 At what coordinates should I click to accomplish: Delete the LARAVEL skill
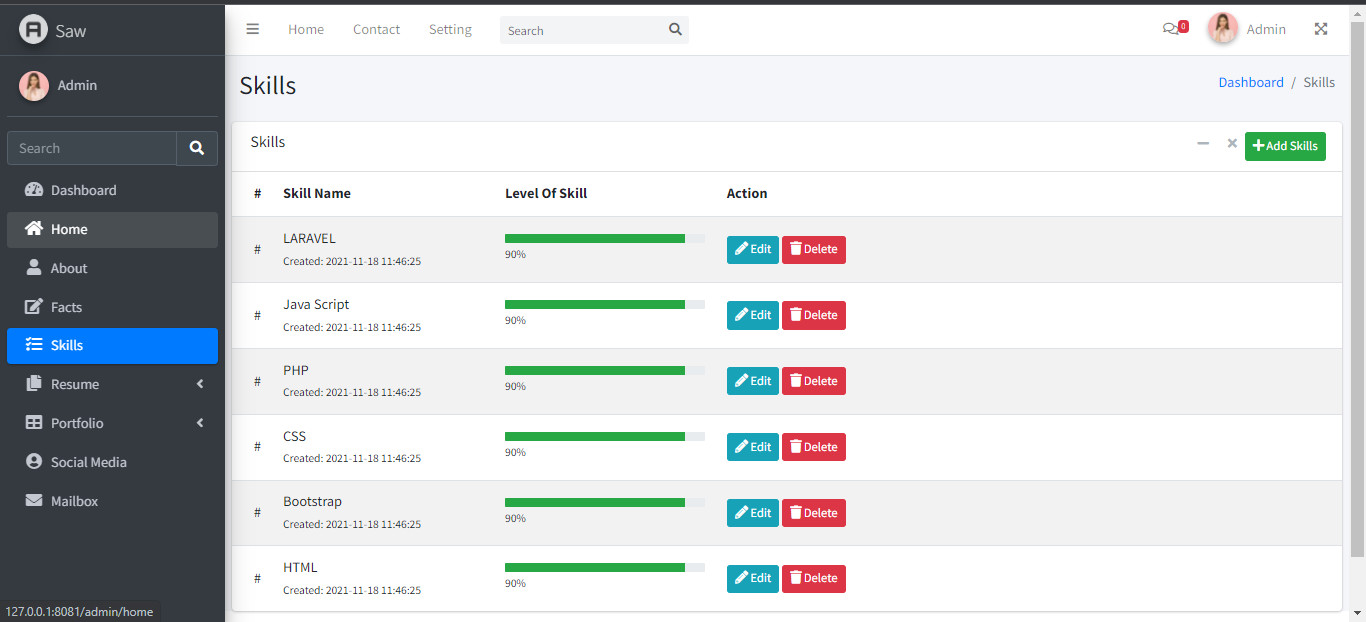point(814,250)
